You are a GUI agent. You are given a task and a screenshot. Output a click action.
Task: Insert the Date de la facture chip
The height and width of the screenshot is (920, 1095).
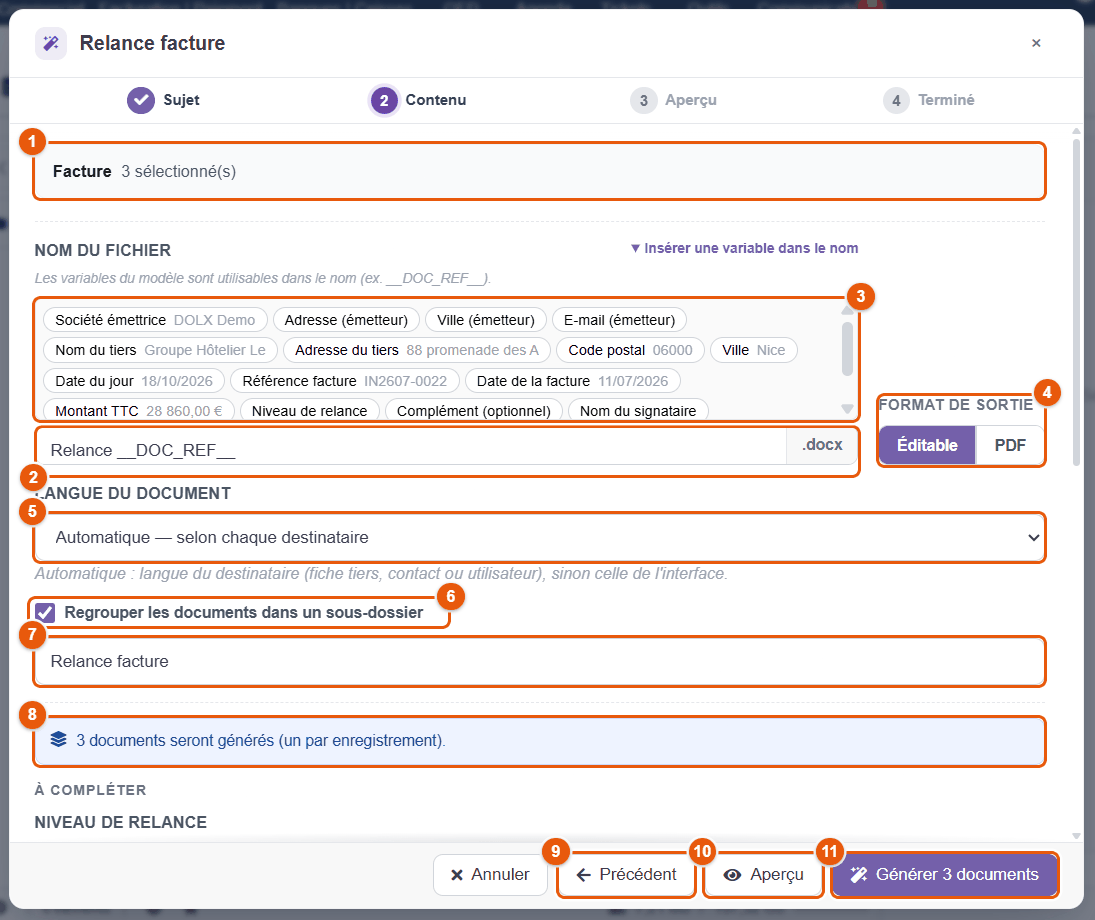(572, 381)
